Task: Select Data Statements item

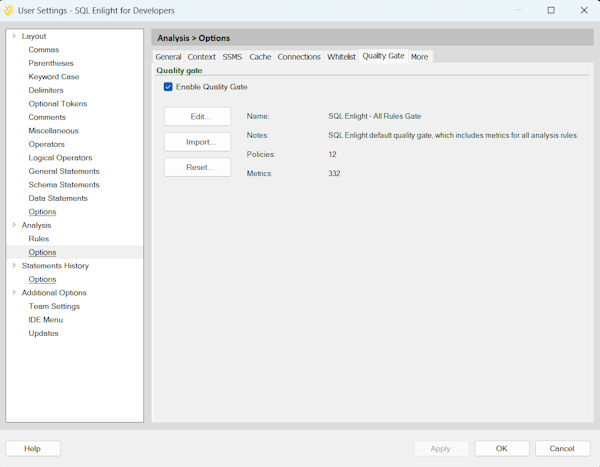Action: click(58, 198)
